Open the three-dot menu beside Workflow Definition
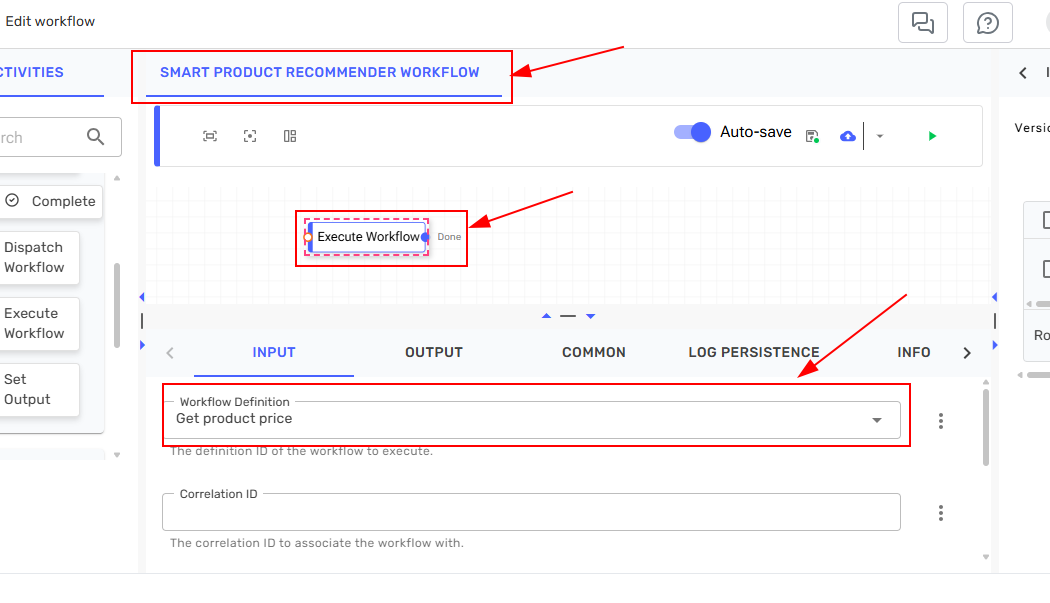This screenshot has width=1050, height=603. (941, 421)
